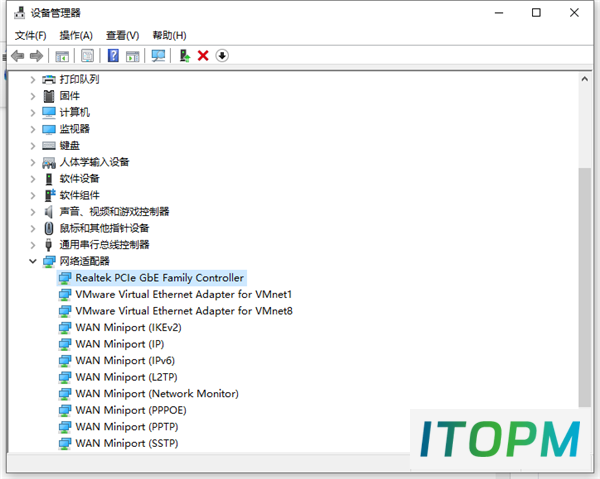Screen dimensions: 600x479
Task: Expand the 键盘 node
Action: coord(33,146)
